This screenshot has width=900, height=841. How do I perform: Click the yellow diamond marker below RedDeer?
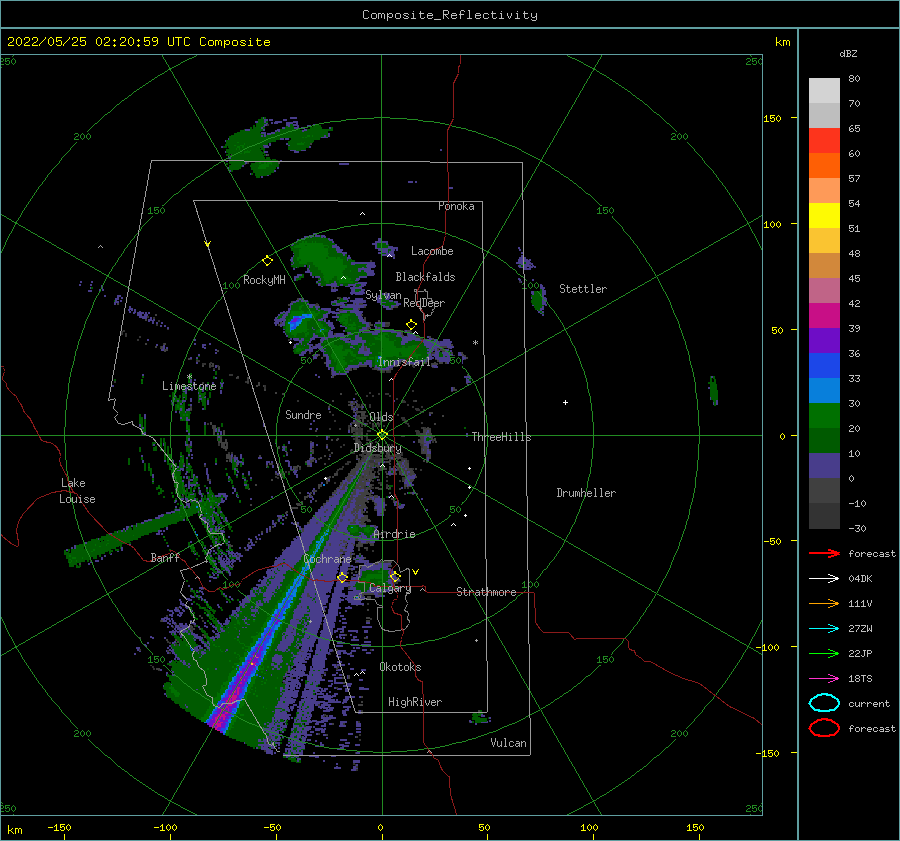tap(411, 325)
